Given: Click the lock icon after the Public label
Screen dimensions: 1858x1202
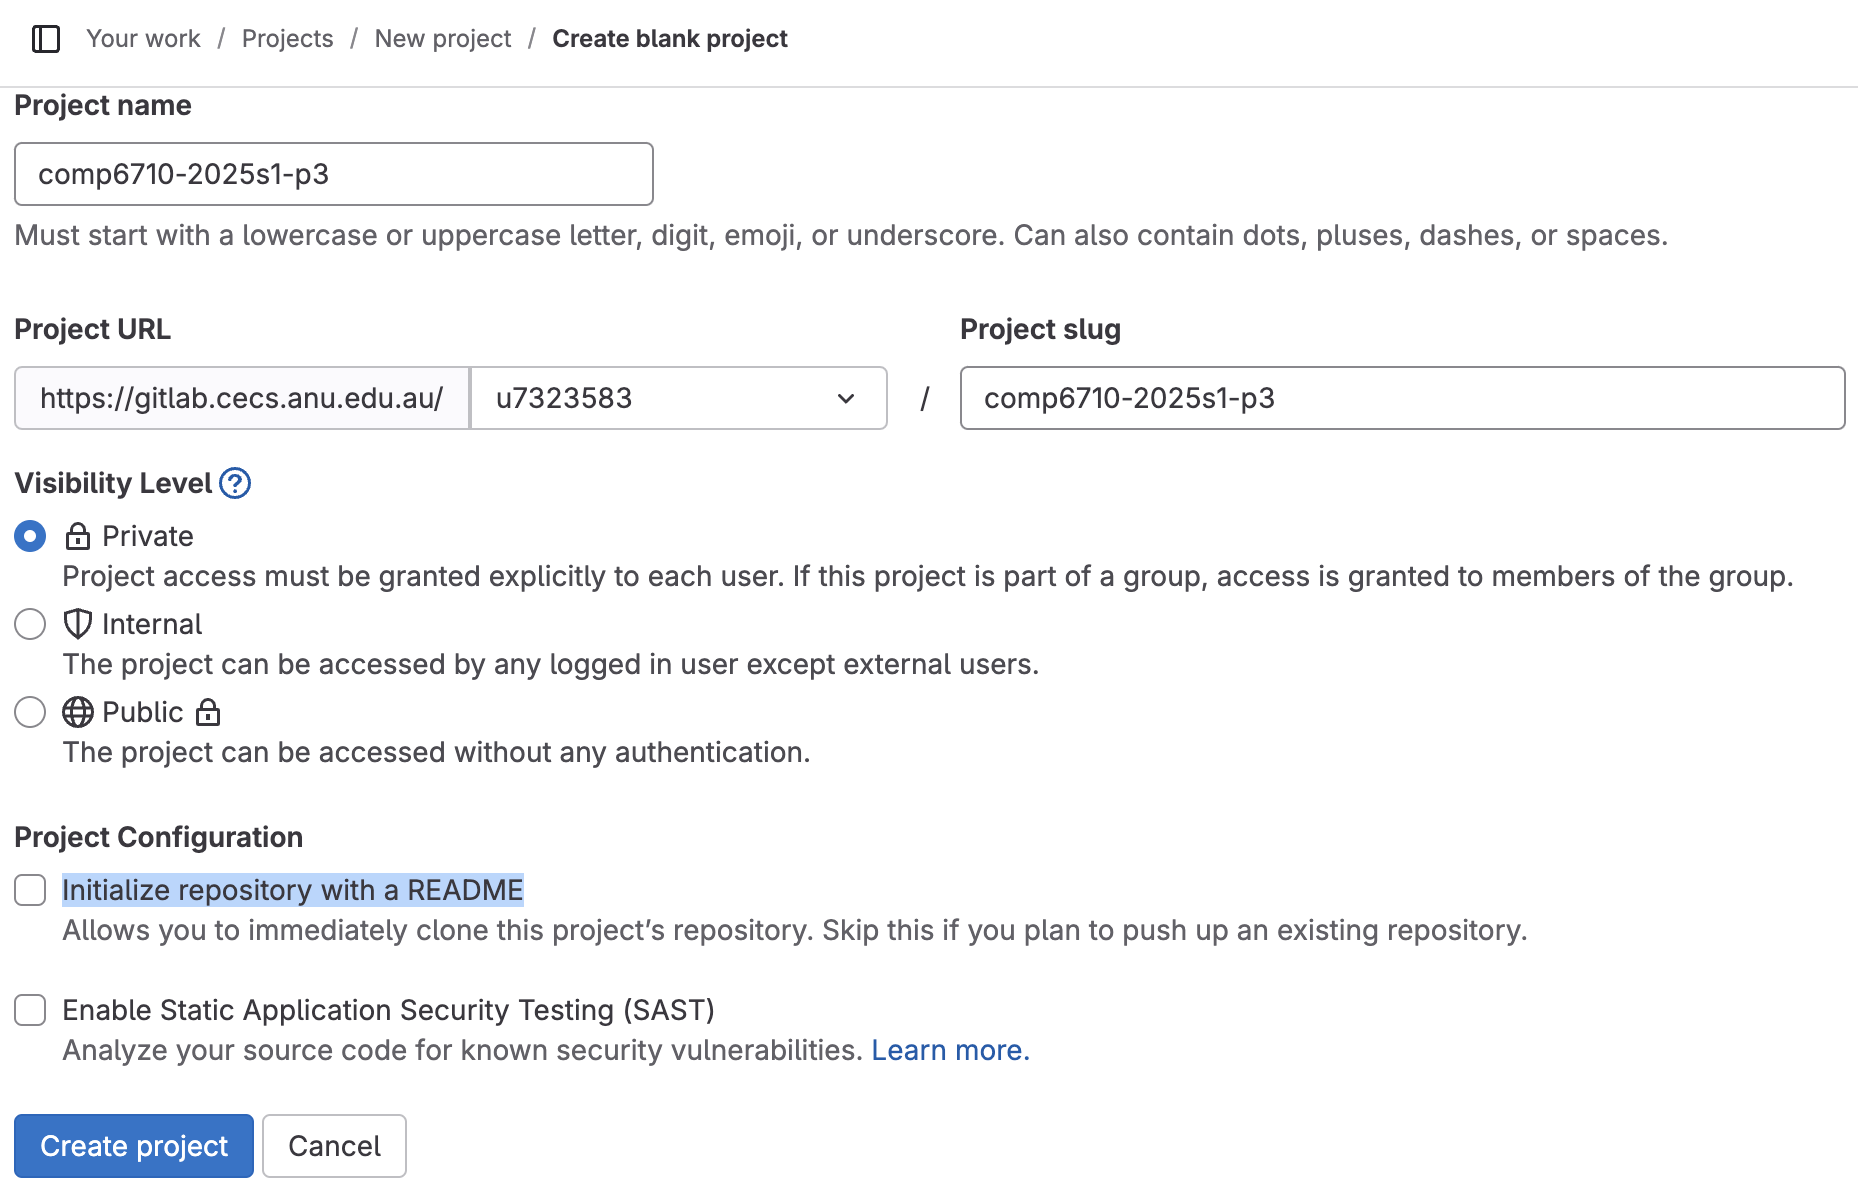Looking at the screenshot, I should pyautogui.click(x=208, y=712).
